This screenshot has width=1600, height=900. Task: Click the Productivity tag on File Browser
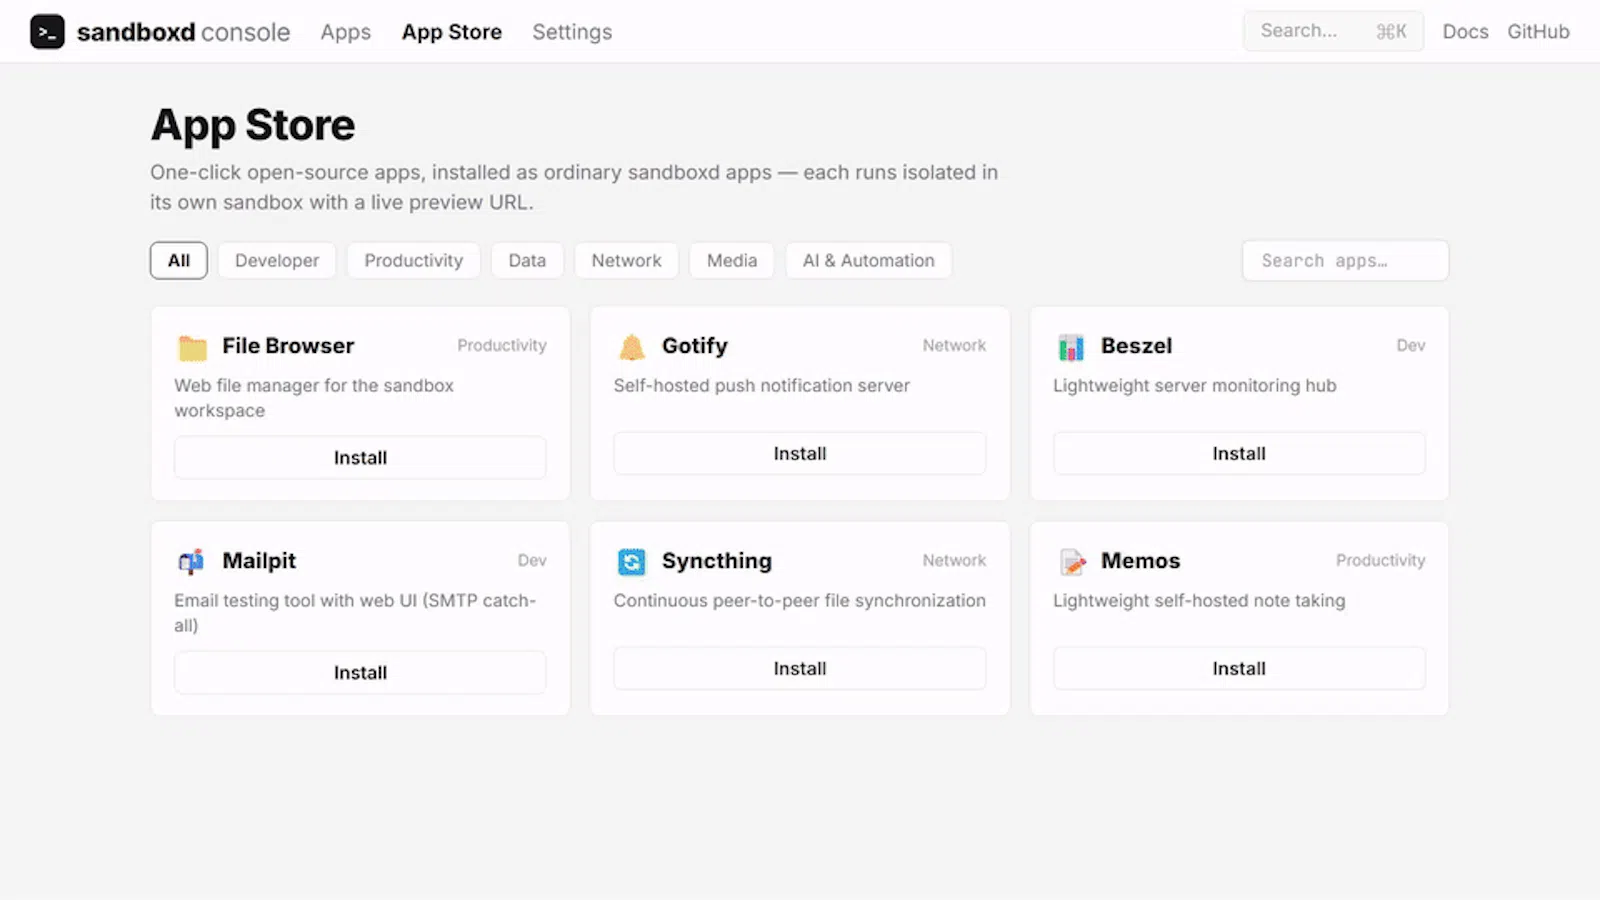[x=502, y=345]
